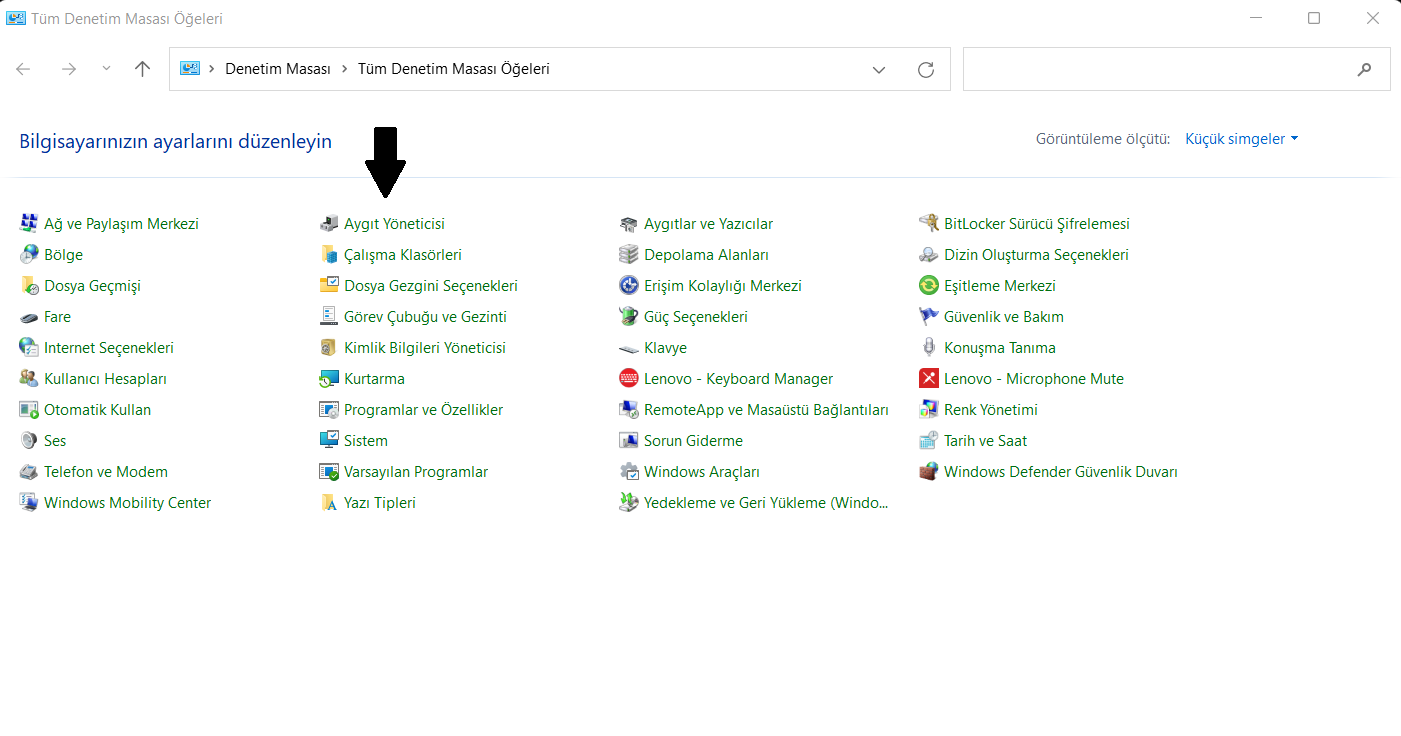Expand the chevron before Denetim Masası
The image size is (1401, 736).
212,69
